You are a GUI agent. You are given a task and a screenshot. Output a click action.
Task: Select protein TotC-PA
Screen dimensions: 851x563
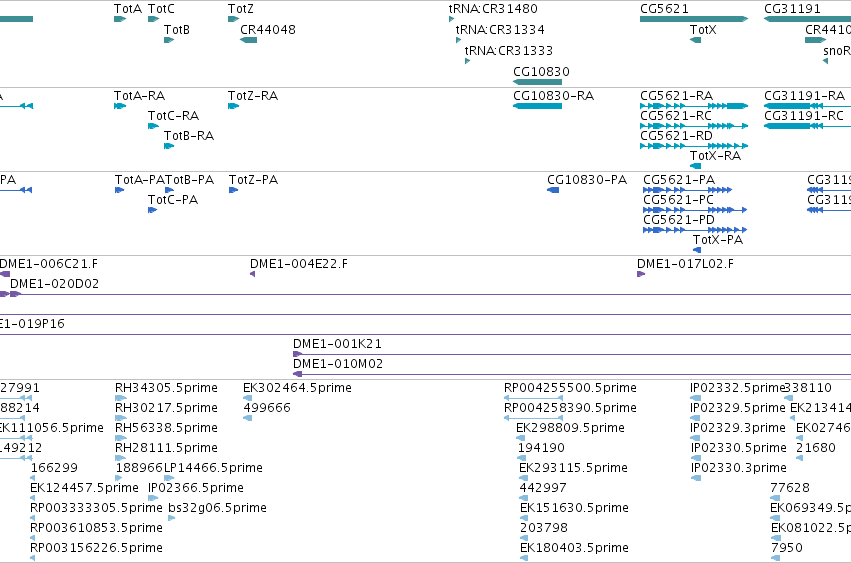[x=173, y=200]
